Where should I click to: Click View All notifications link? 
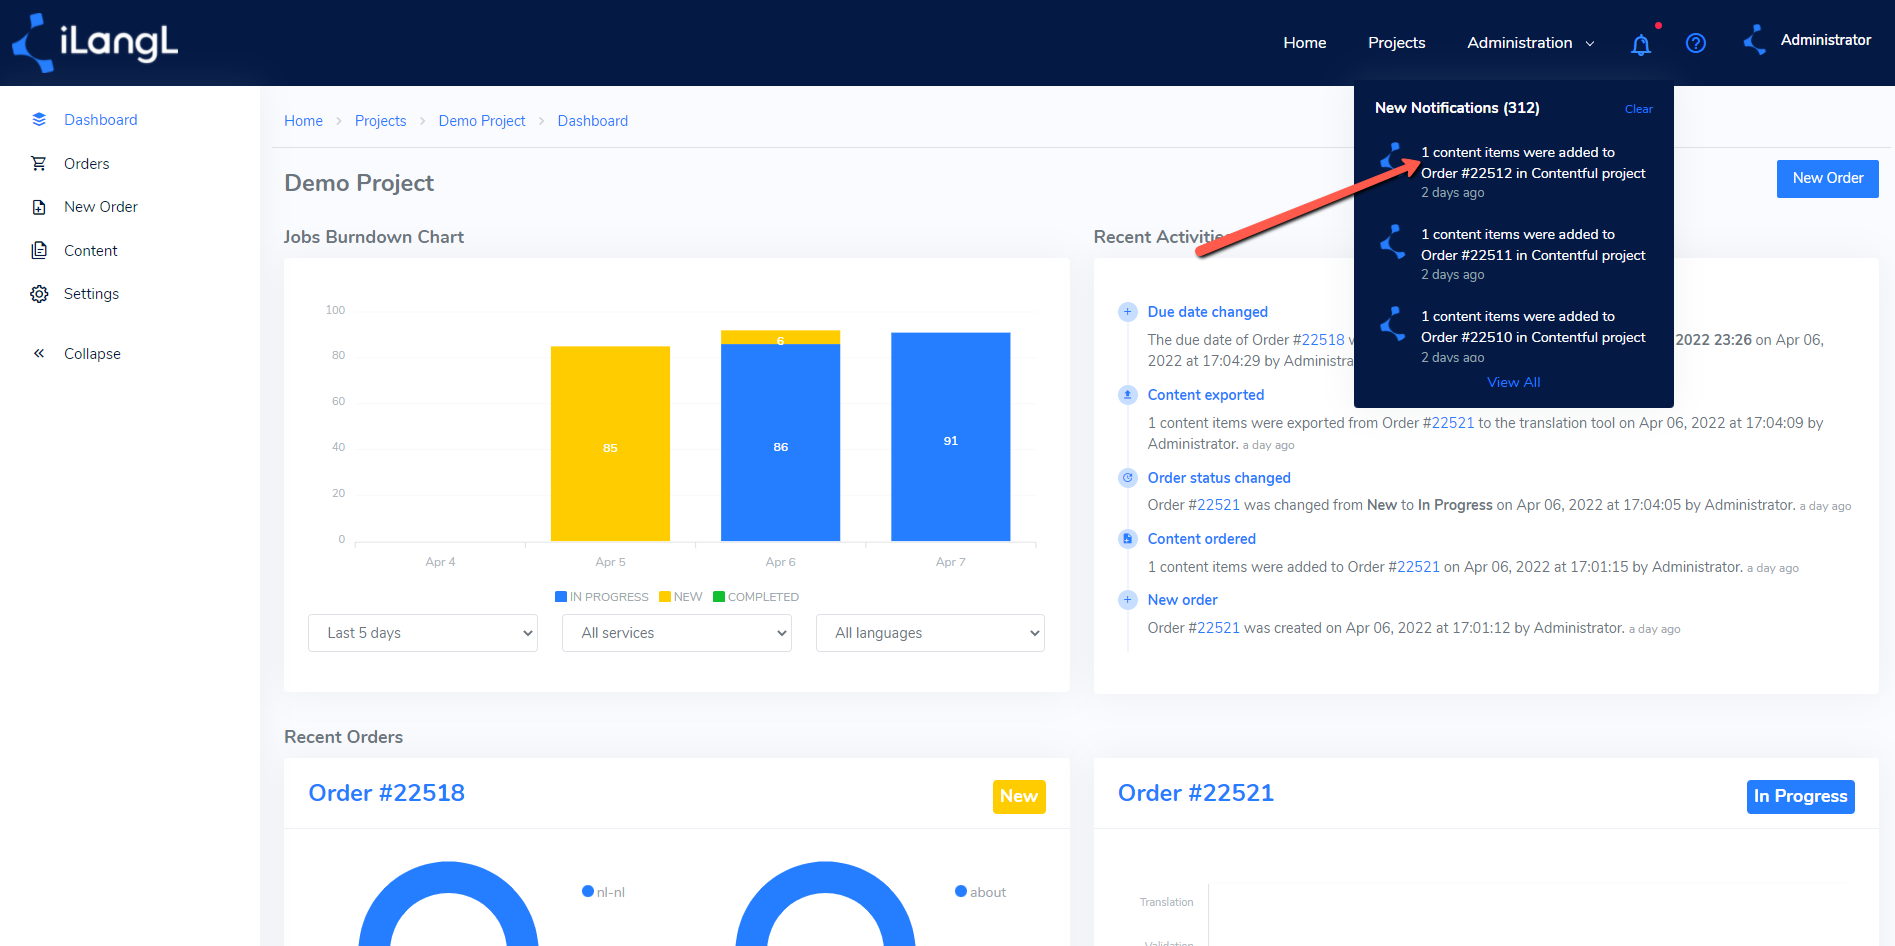coord(1513,382)
